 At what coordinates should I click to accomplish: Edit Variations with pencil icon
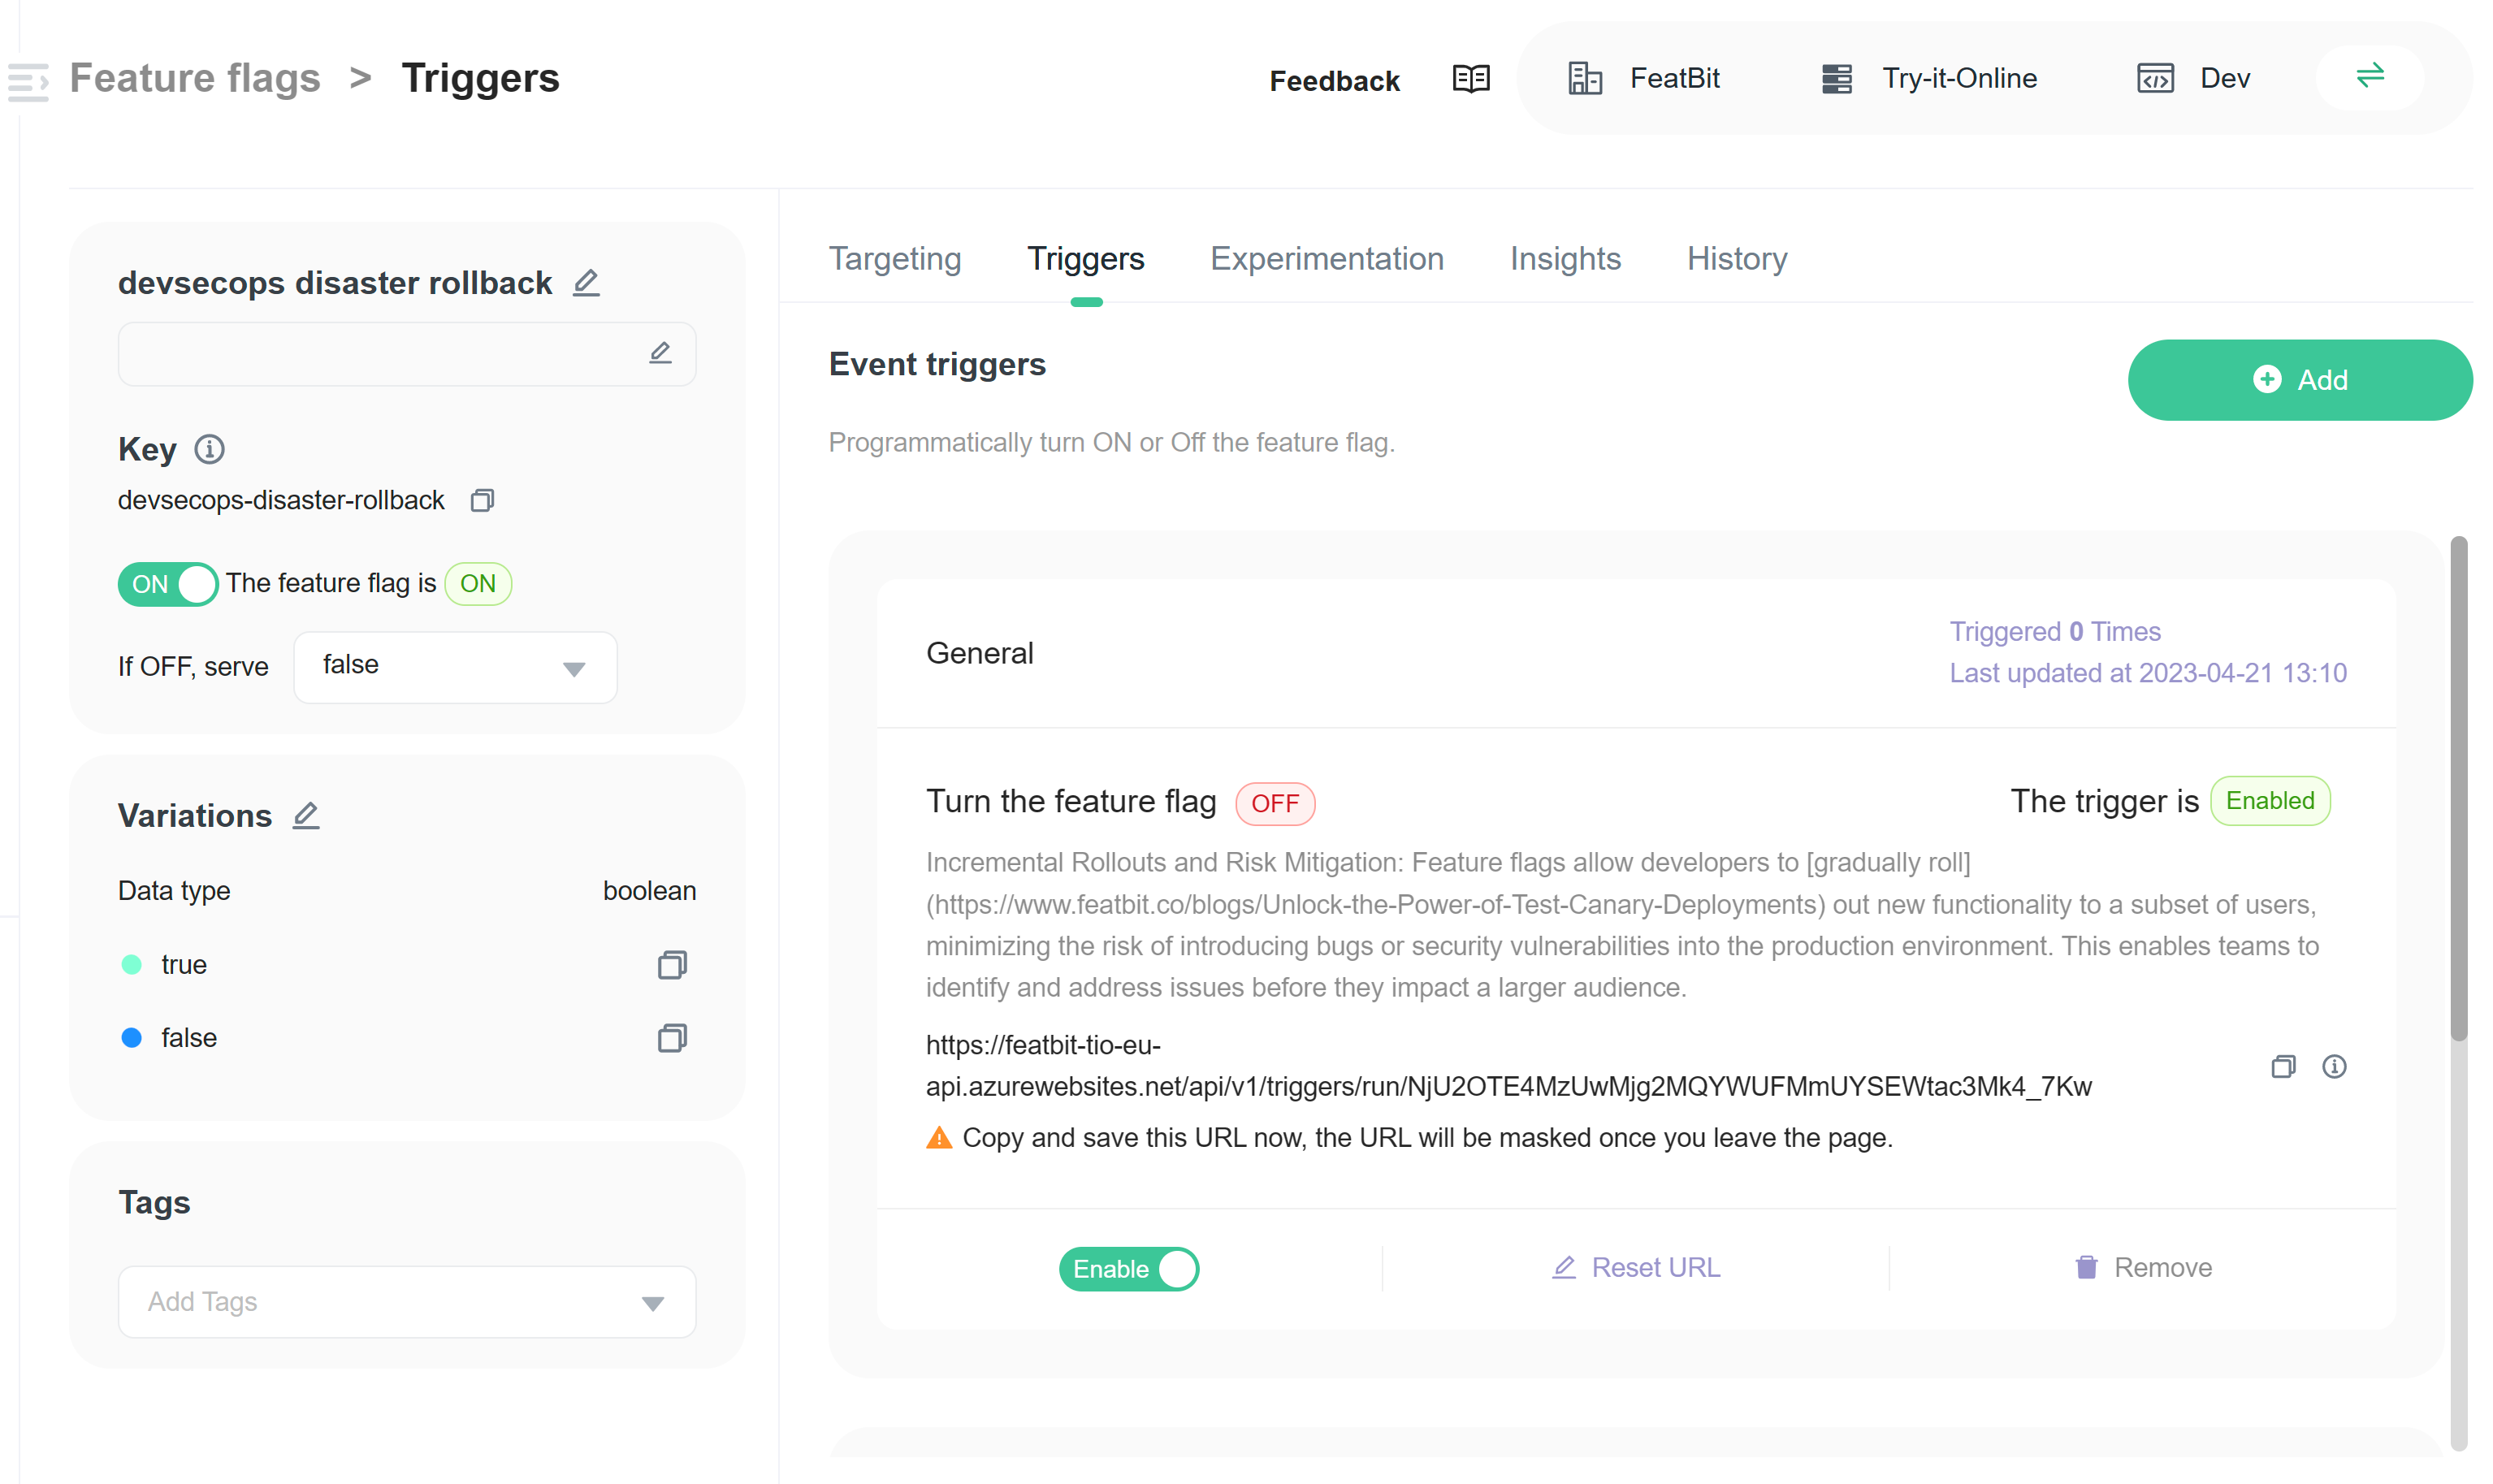306,816
